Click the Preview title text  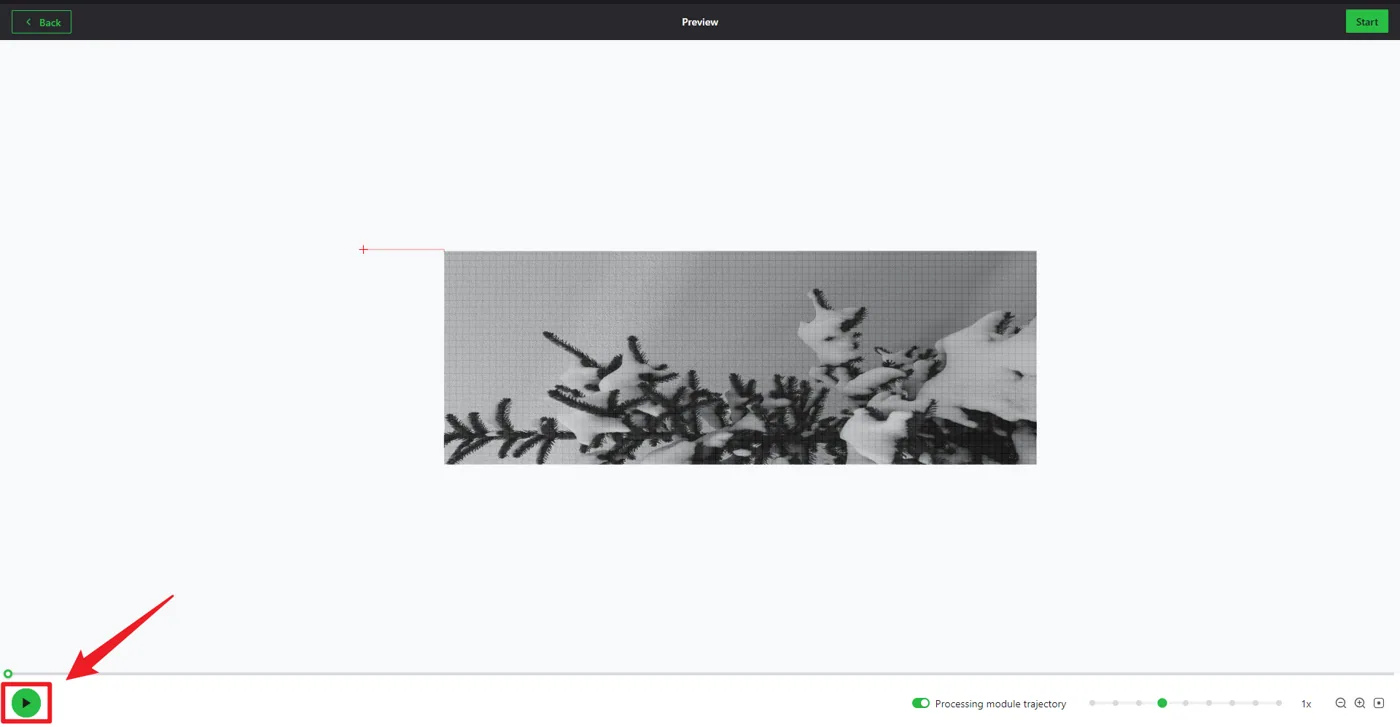700,22
